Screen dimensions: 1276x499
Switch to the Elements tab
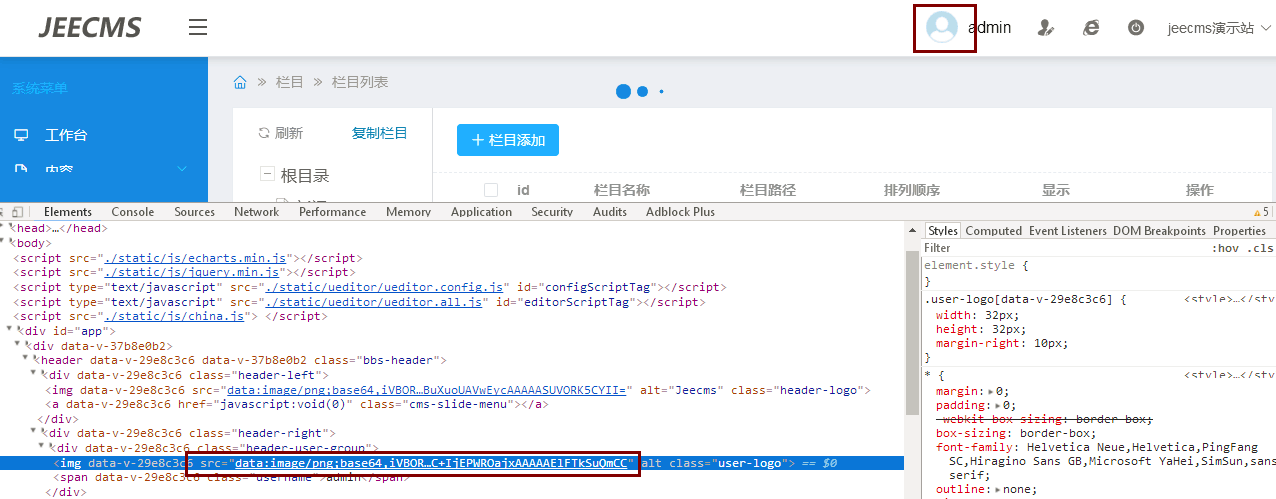(x=68, y=212)
